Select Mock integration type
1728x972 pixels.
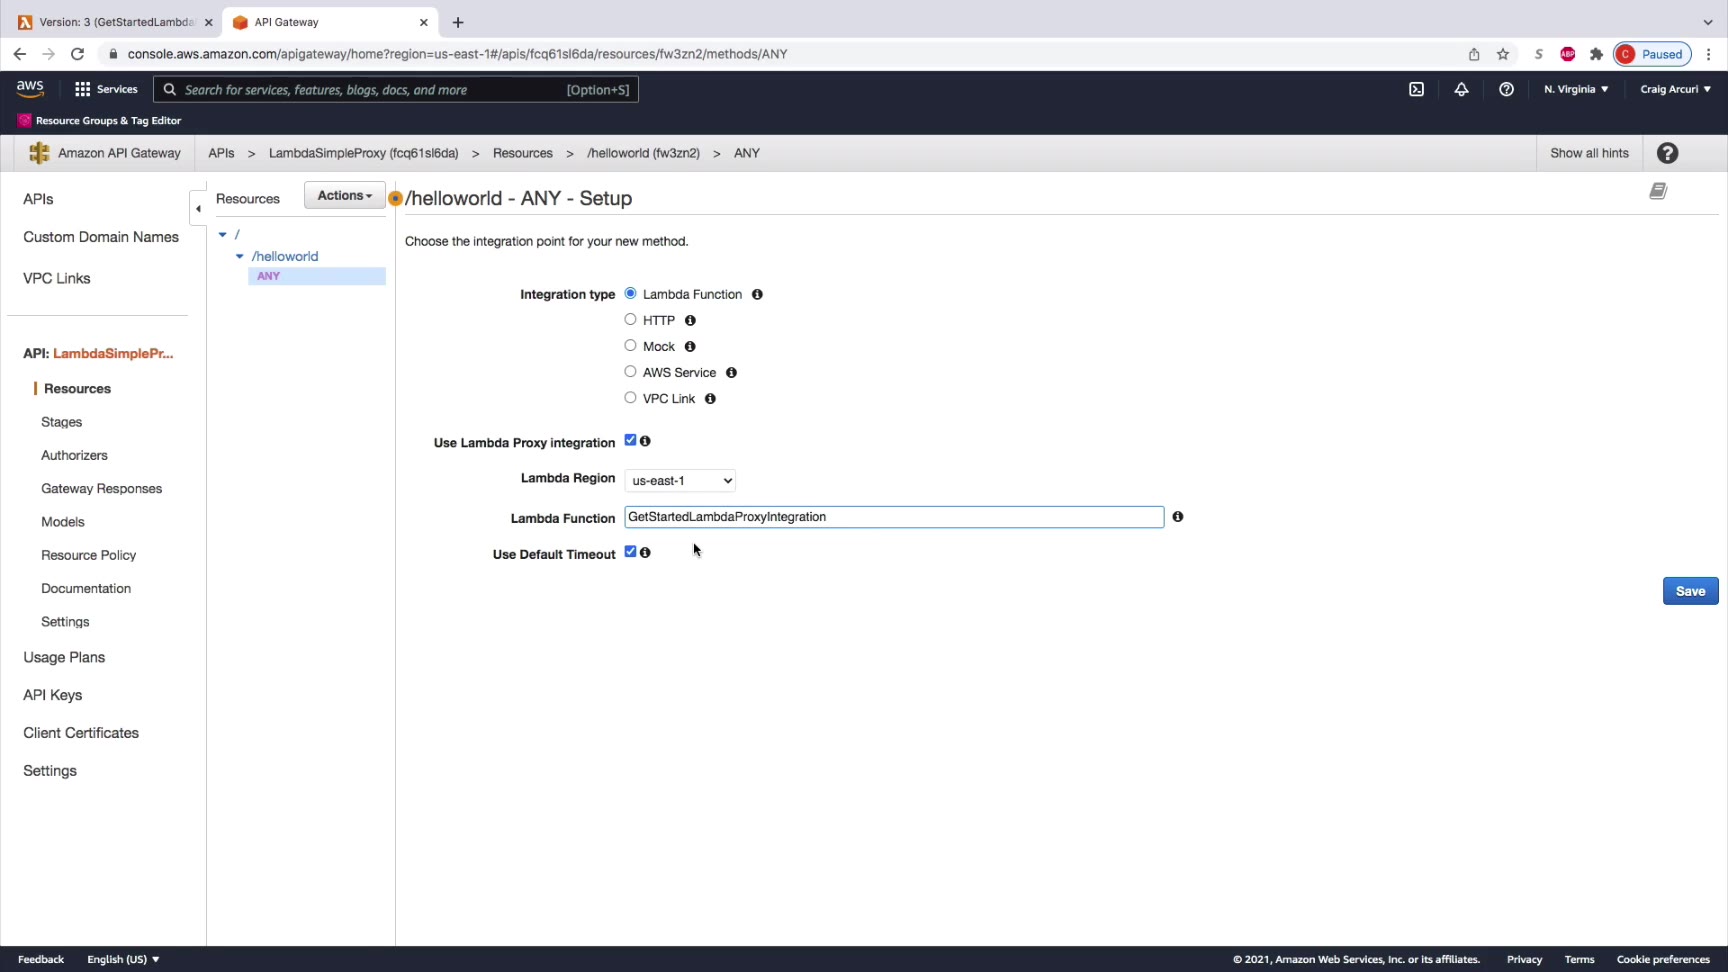click(630, 345)
